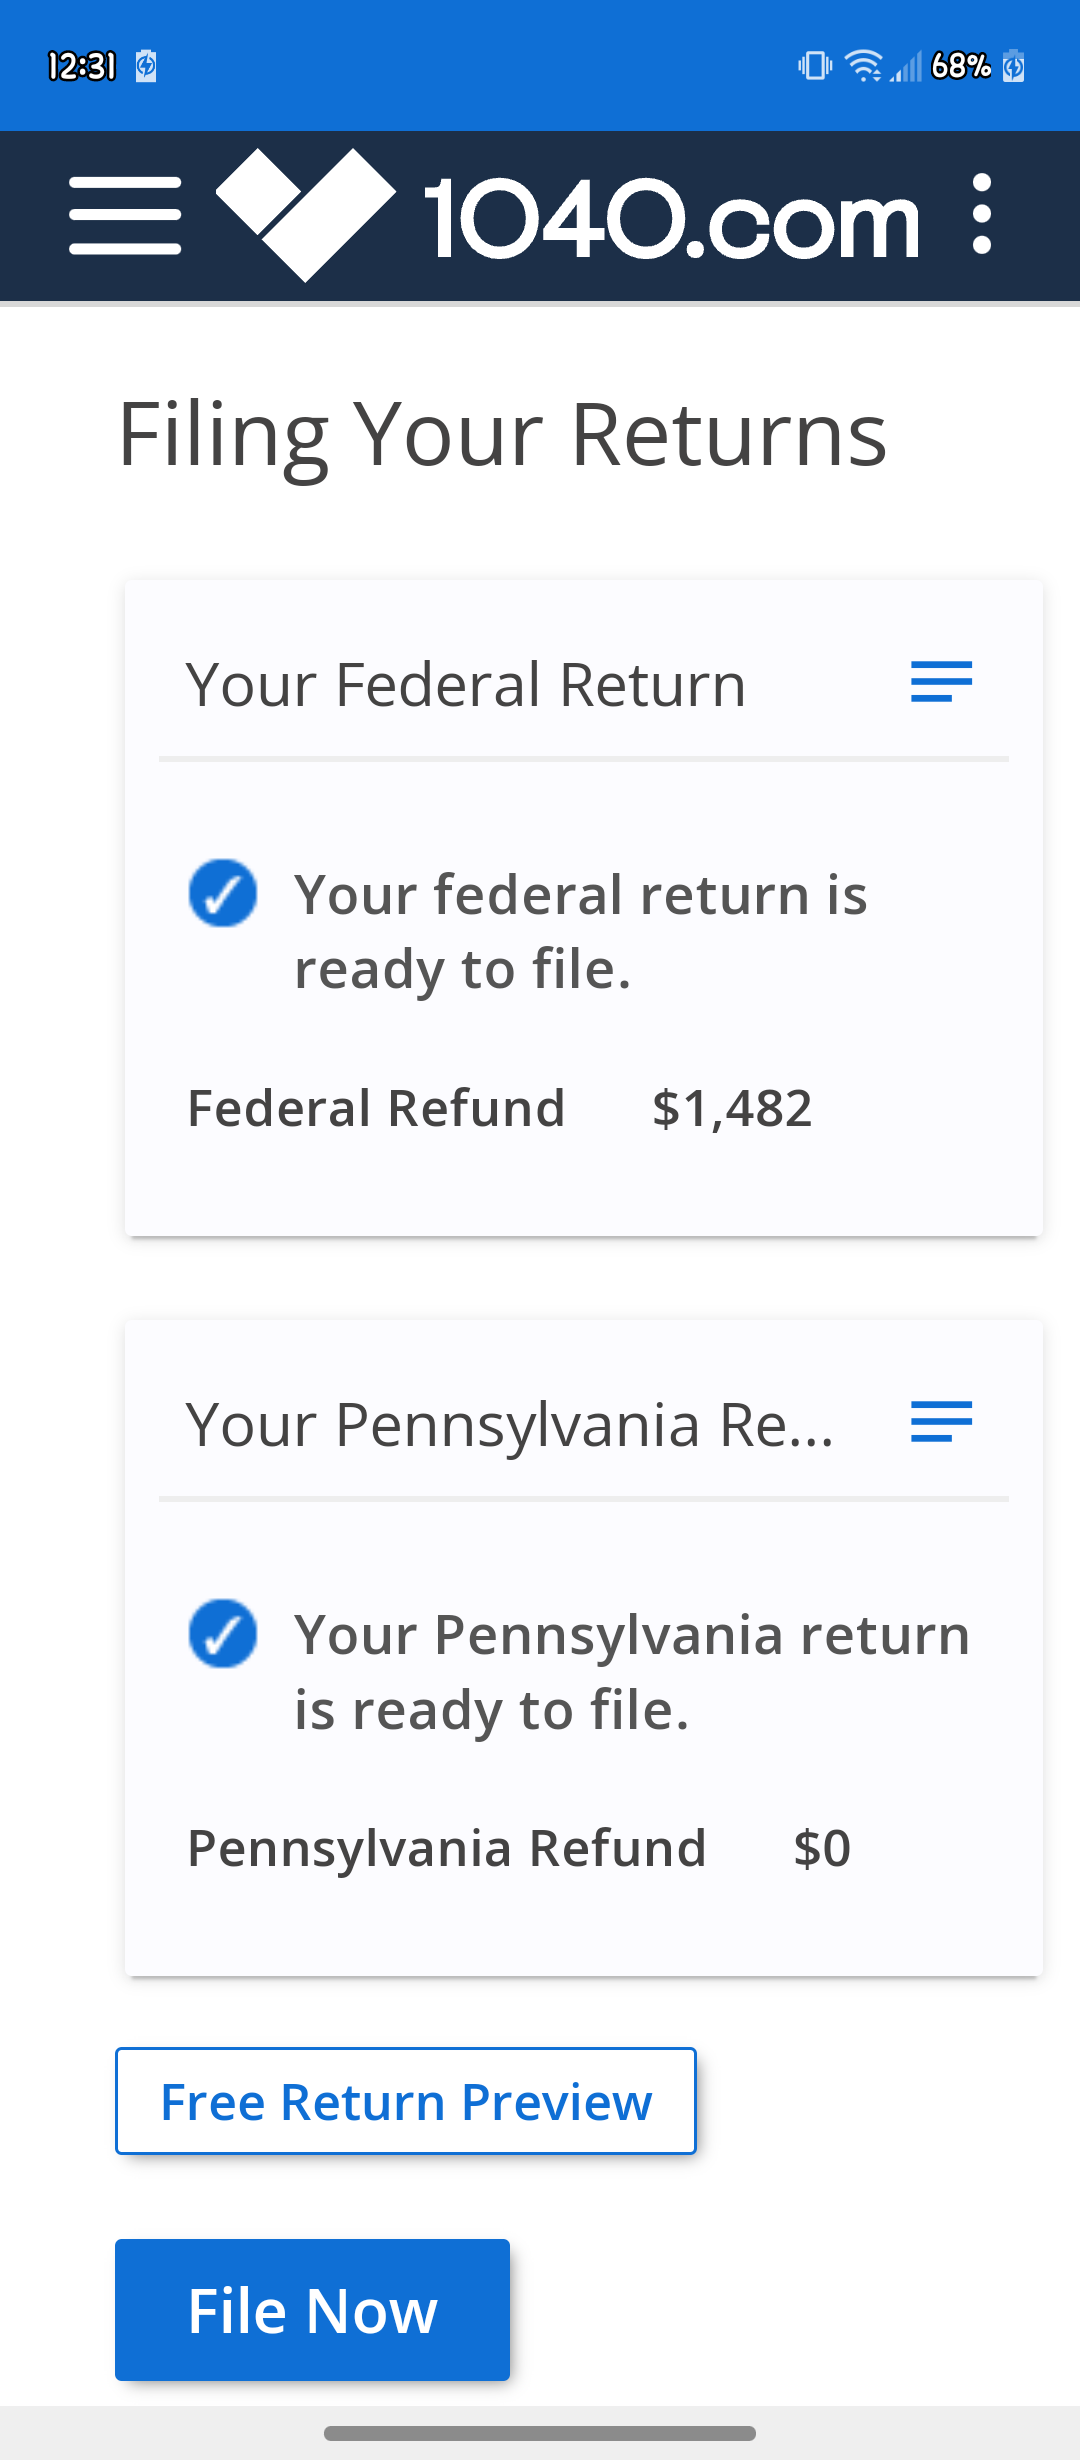The image size is (1080, 2460).
Task: Select the Your Federal Return heading
Action: (x=466, y=685)
